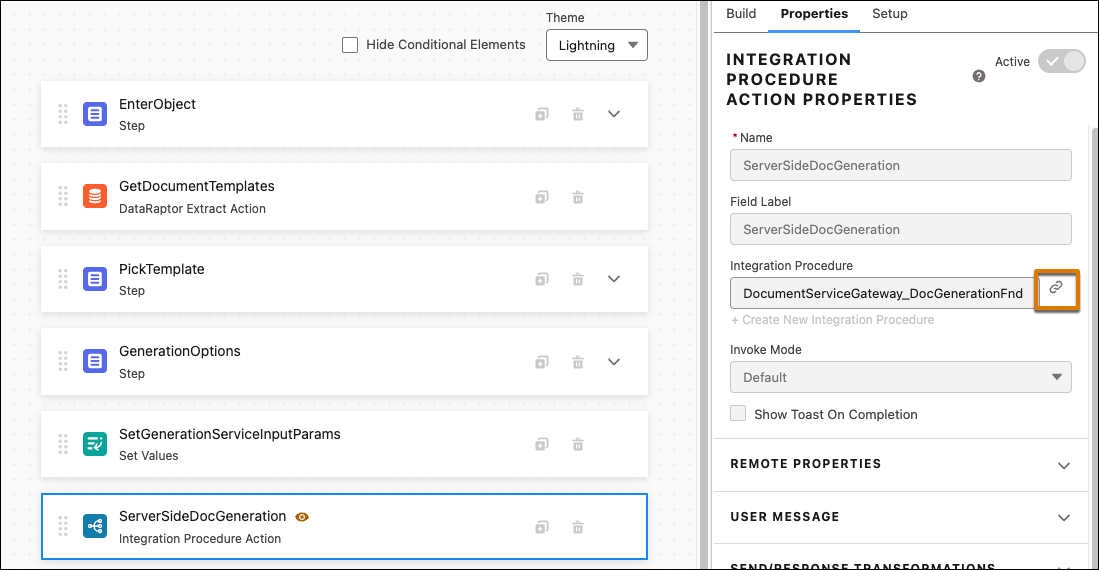Expand the User Message section
Viewport: 1099px width, 570px height.
(x=900, y=517)
